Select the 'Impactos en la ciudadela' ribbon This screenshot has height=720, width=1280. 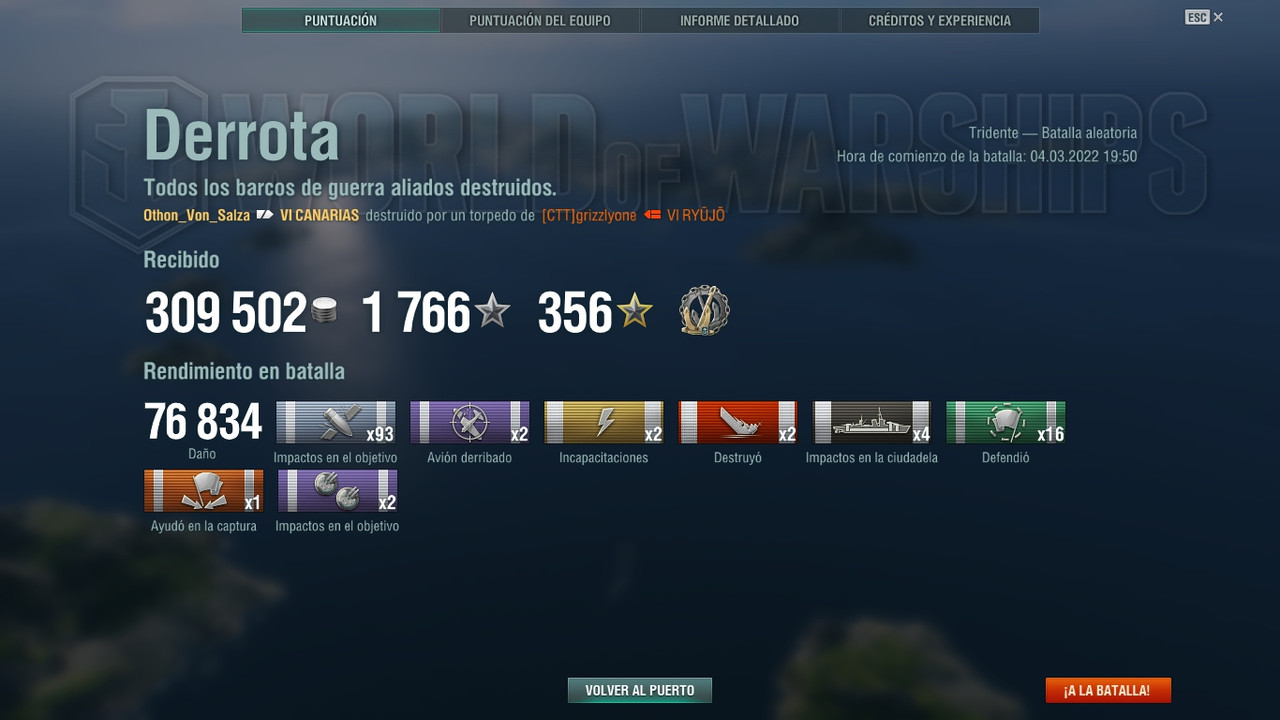pos(872,422)
